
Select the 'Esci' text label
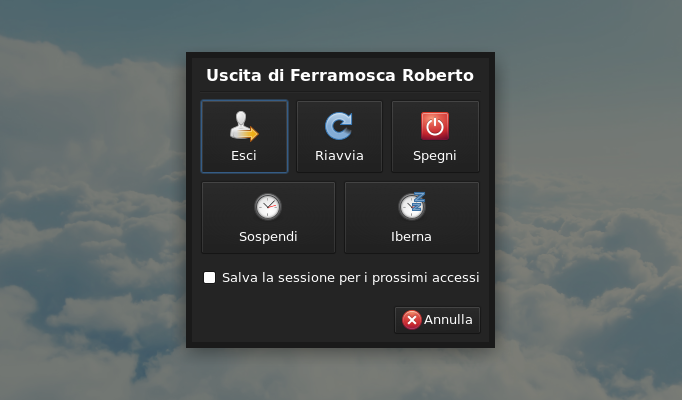coord(244,156)
